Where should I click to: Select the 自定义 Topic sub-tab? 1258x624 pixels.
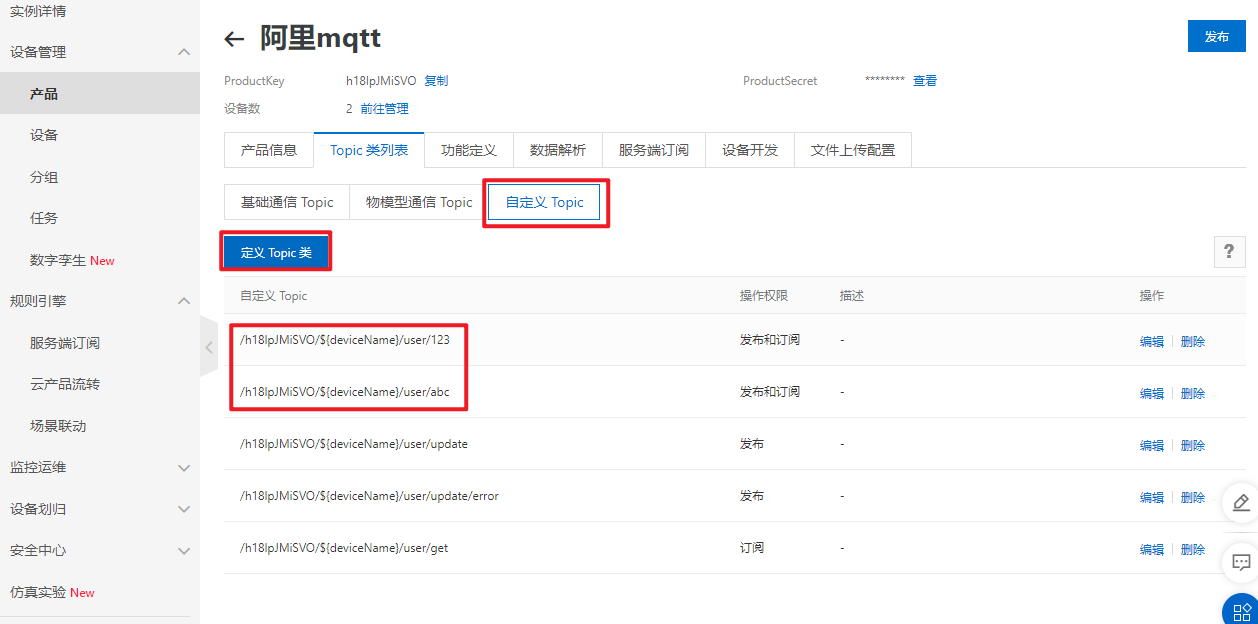click(544, 202)
